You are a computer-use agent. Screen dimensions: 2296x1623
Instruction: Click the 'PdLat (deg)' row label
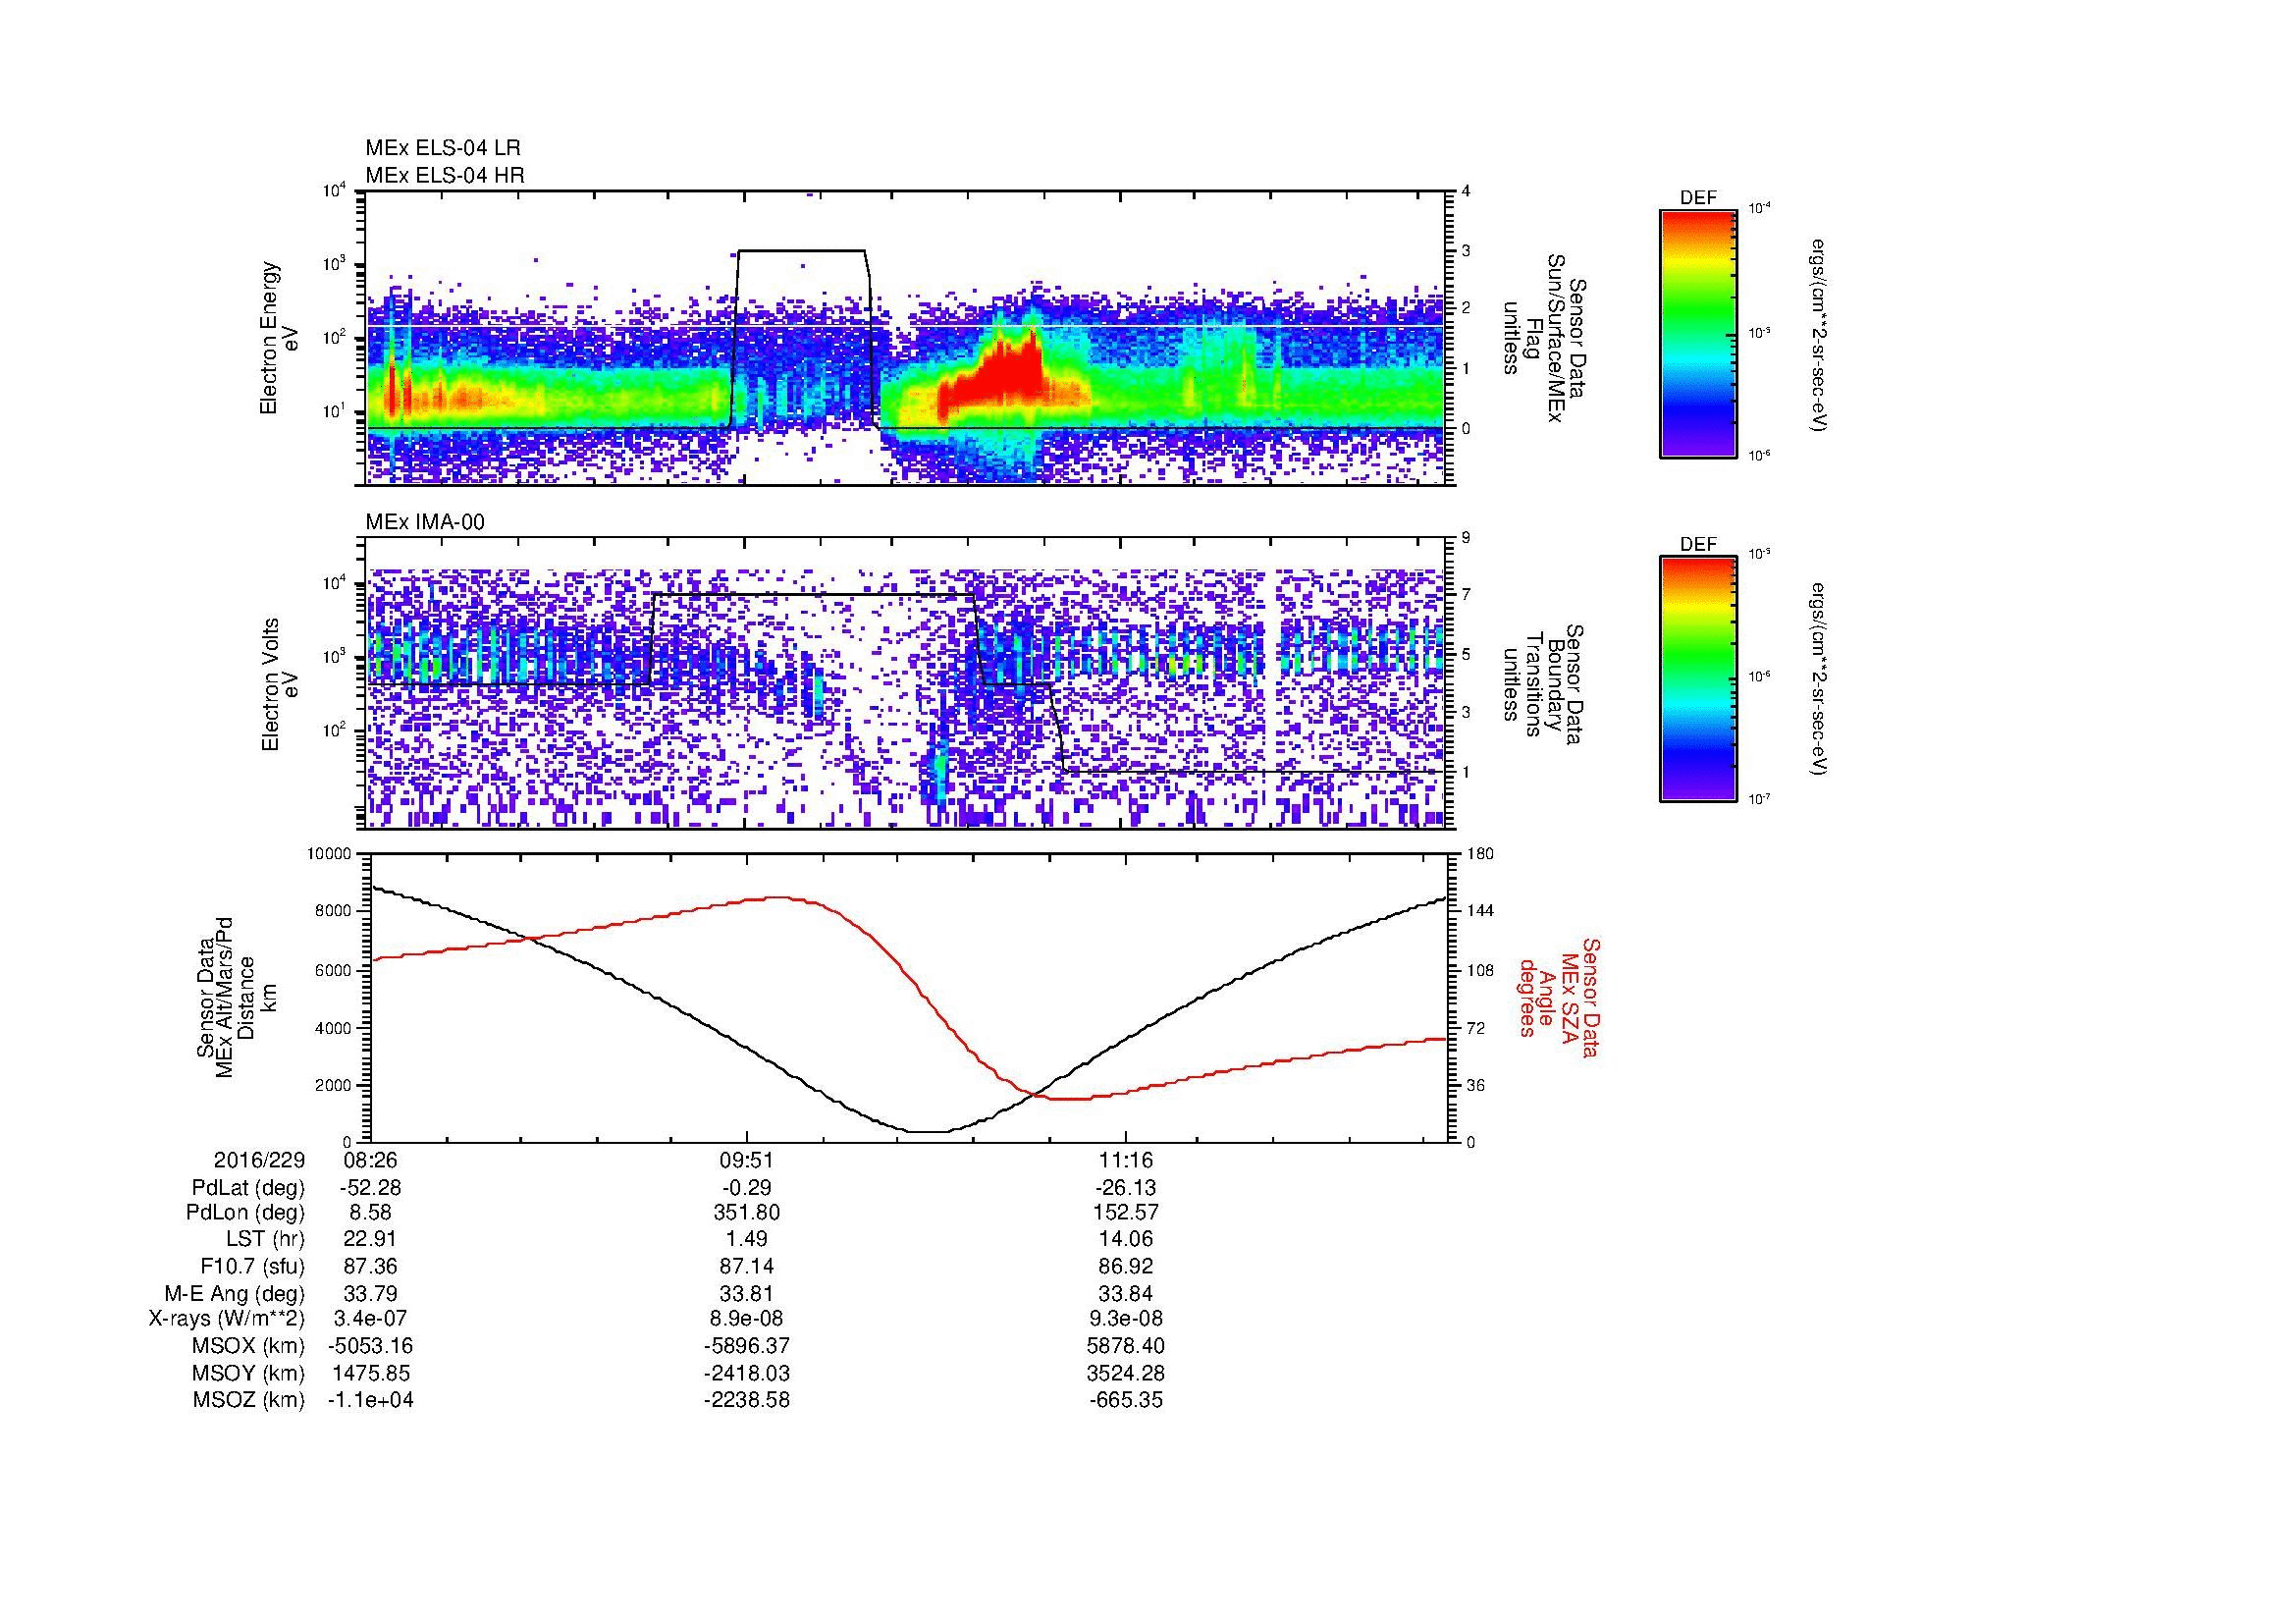pos(248,1188)
